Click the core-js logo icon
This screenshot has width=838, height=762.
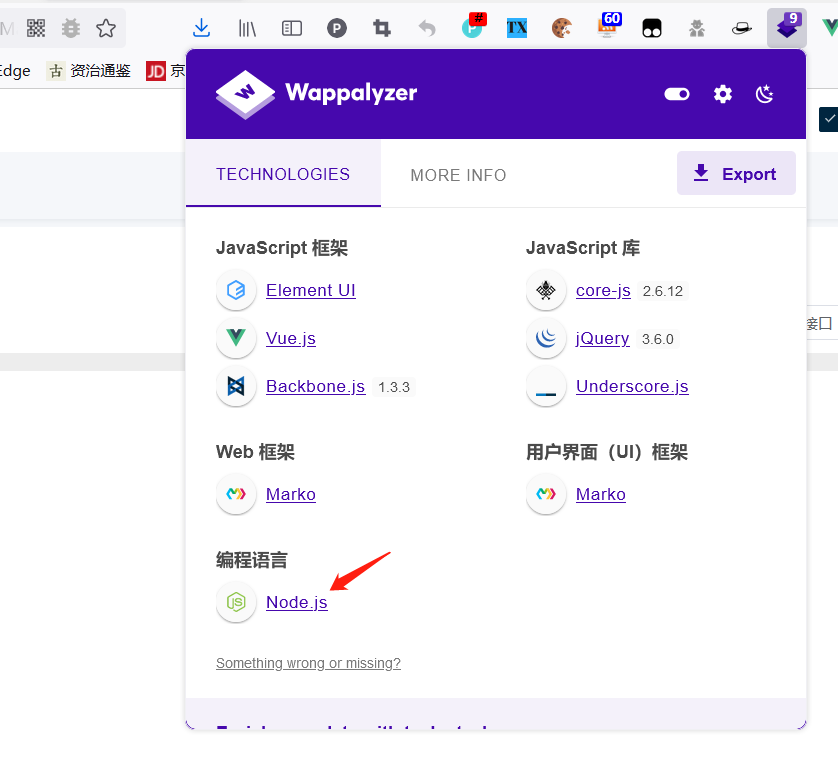tap(546, 290)
